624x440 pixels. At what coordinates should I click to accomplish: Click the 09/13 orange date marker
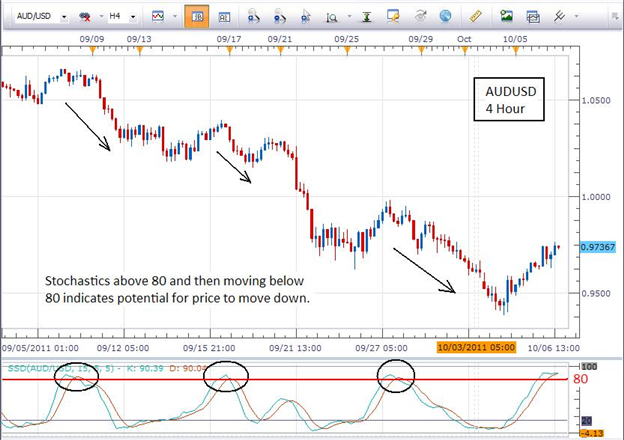click(x=139, y=50)
